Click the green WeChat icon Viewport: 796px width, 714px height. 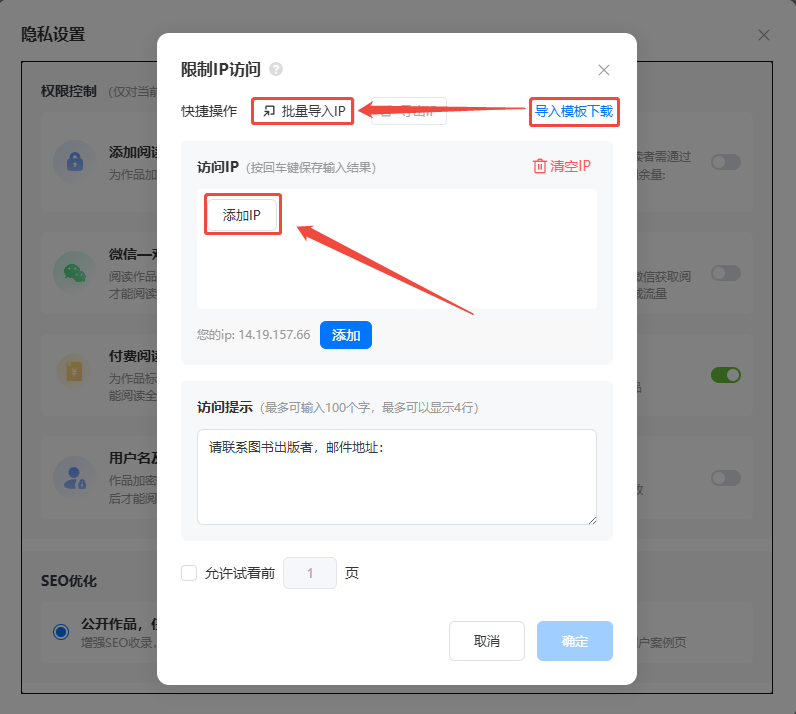tap(75, 272)
